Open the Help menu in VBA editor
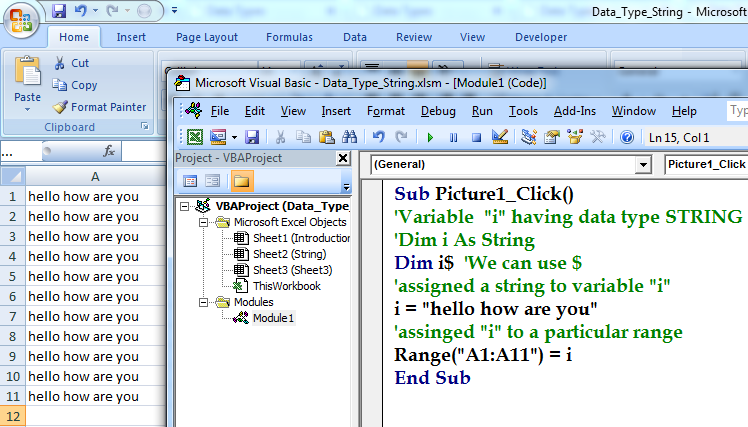Viewport: 748px width, 427px height. coord(684,111)
